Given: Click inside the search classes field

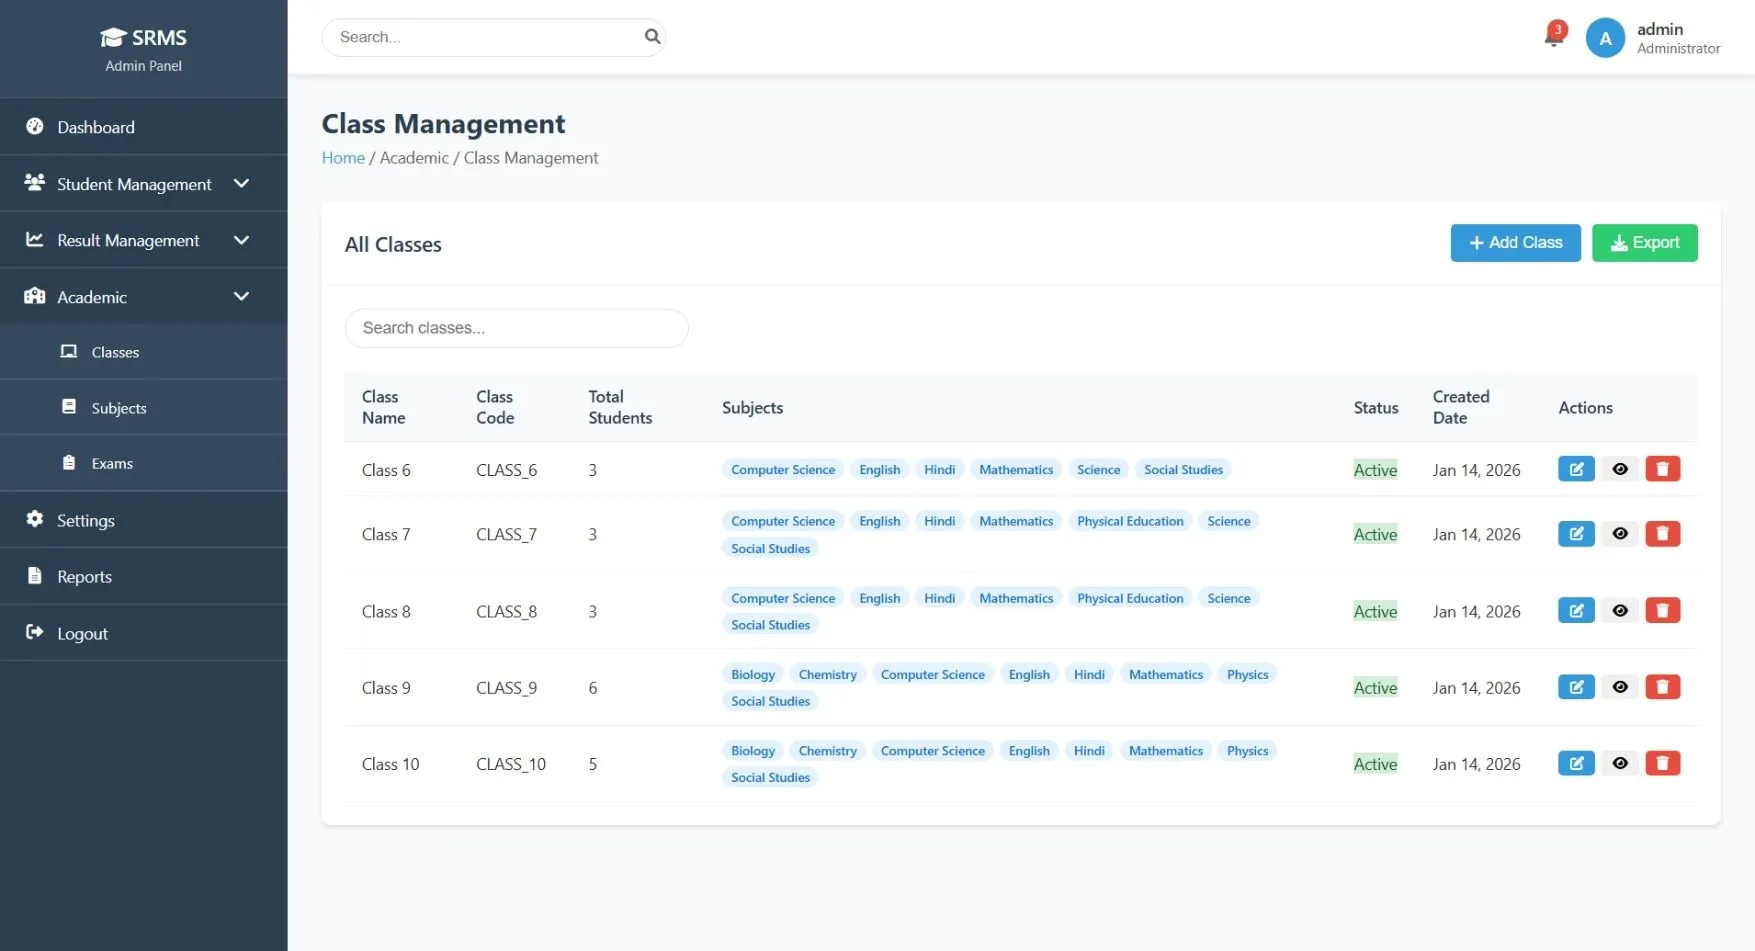Looking at the screenshot, I should [x=516, y=328].
